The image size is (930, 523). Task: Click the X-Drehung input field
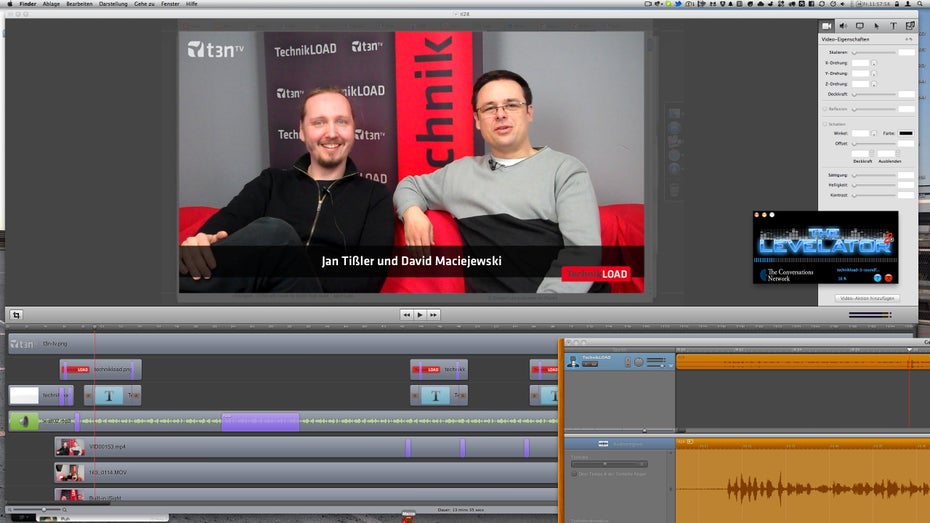860,63
